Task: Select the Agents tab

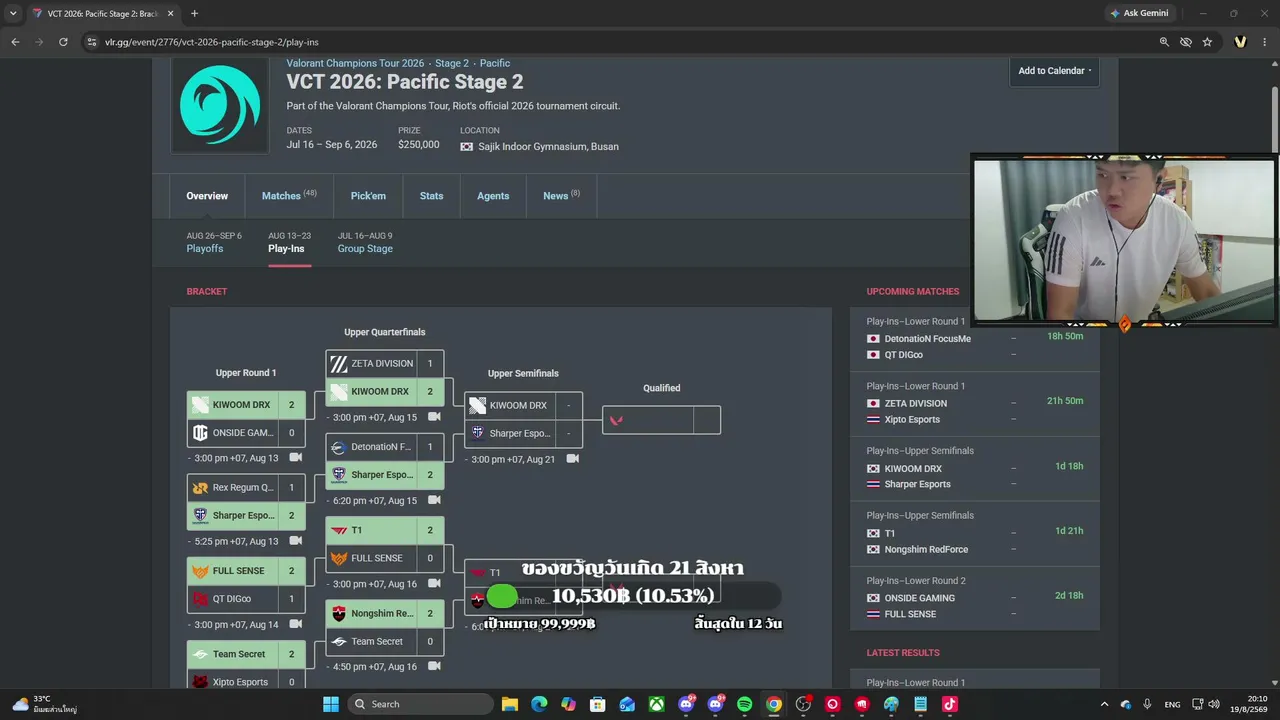Action: click(493, 196)
